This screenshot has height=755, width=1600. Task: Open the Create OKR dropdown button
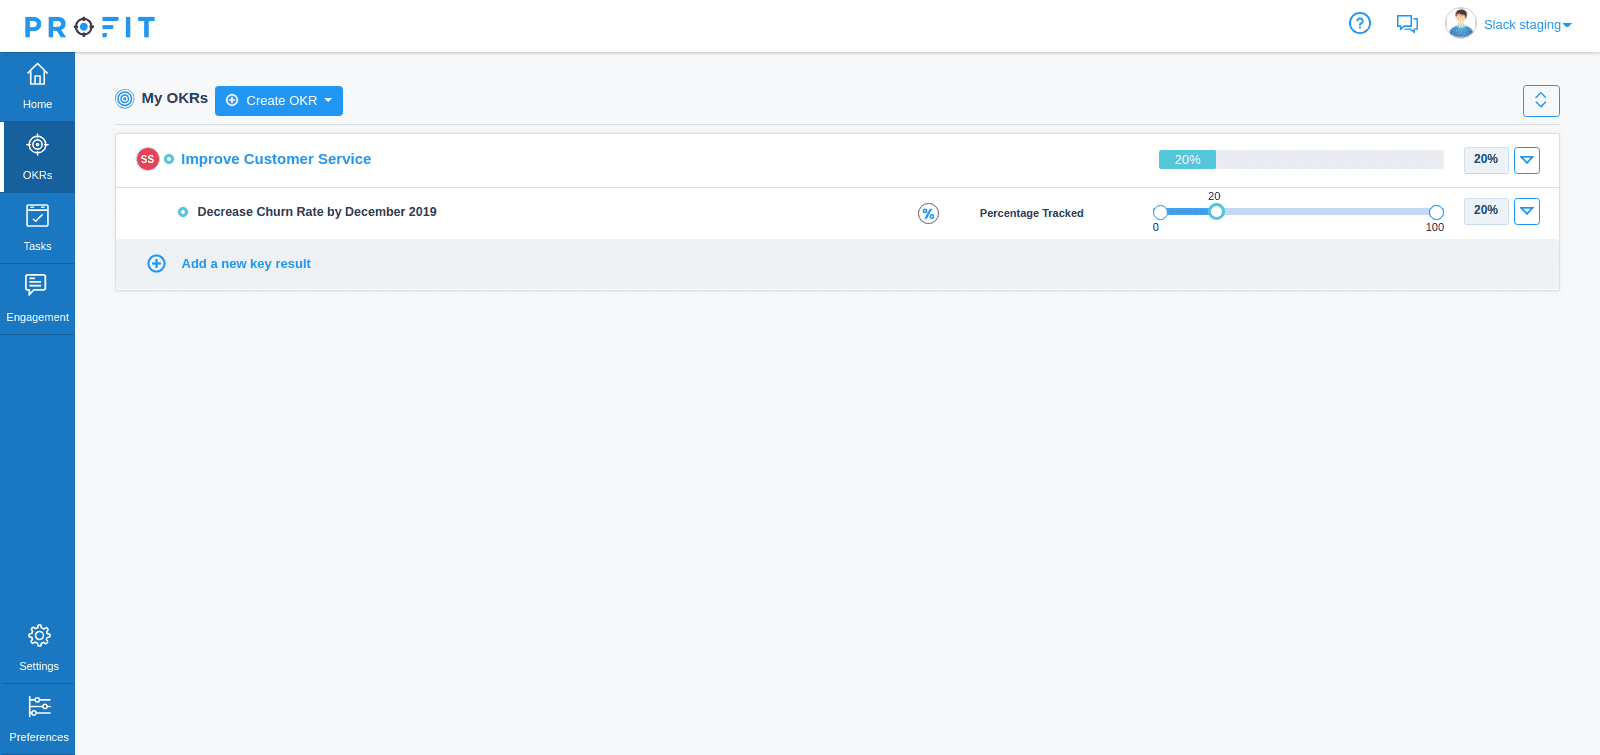tap(279, 101)
